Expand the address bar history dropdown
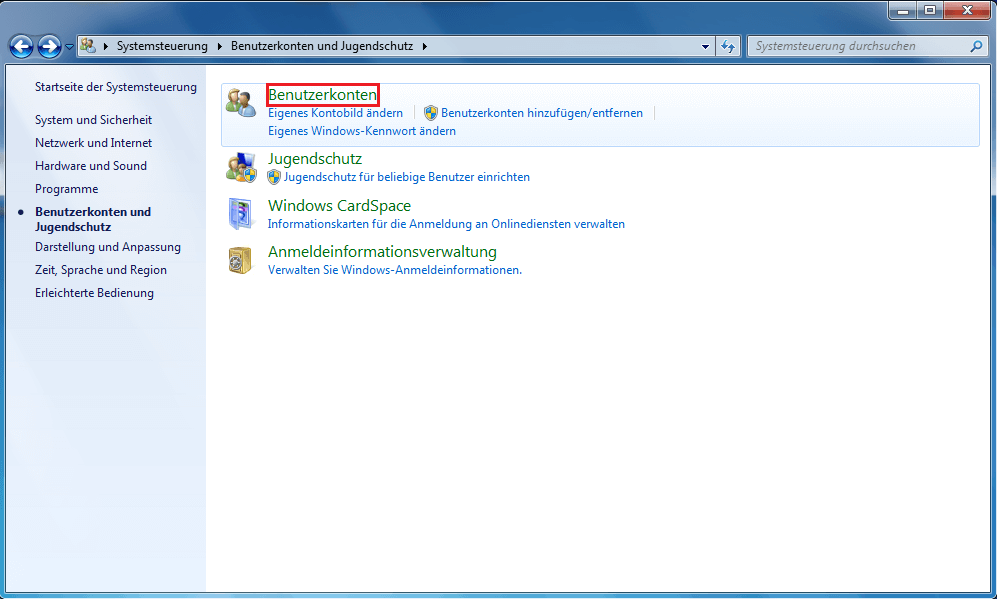This screenshot has height=599, width=997. [x=705, y=46]
